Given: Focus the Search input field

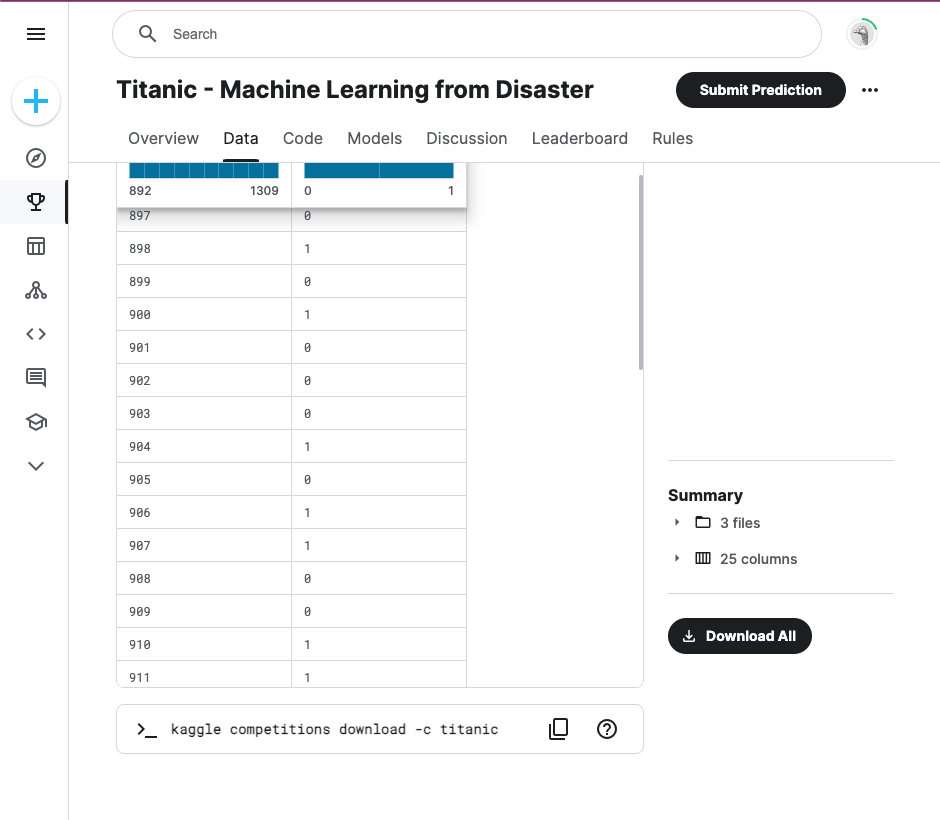Looking at the screenshot, I should pos(467,34).
